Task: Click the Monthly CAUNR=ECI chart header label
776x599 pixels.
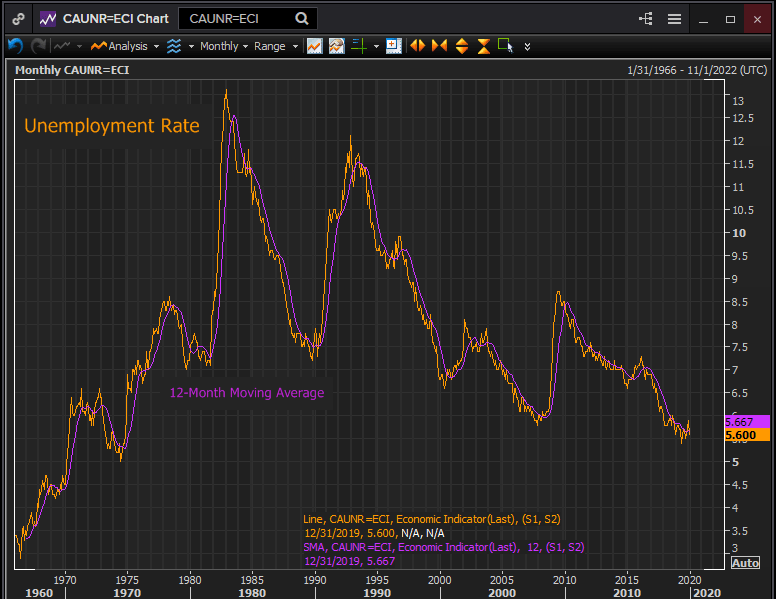Action: coord(72,70)
